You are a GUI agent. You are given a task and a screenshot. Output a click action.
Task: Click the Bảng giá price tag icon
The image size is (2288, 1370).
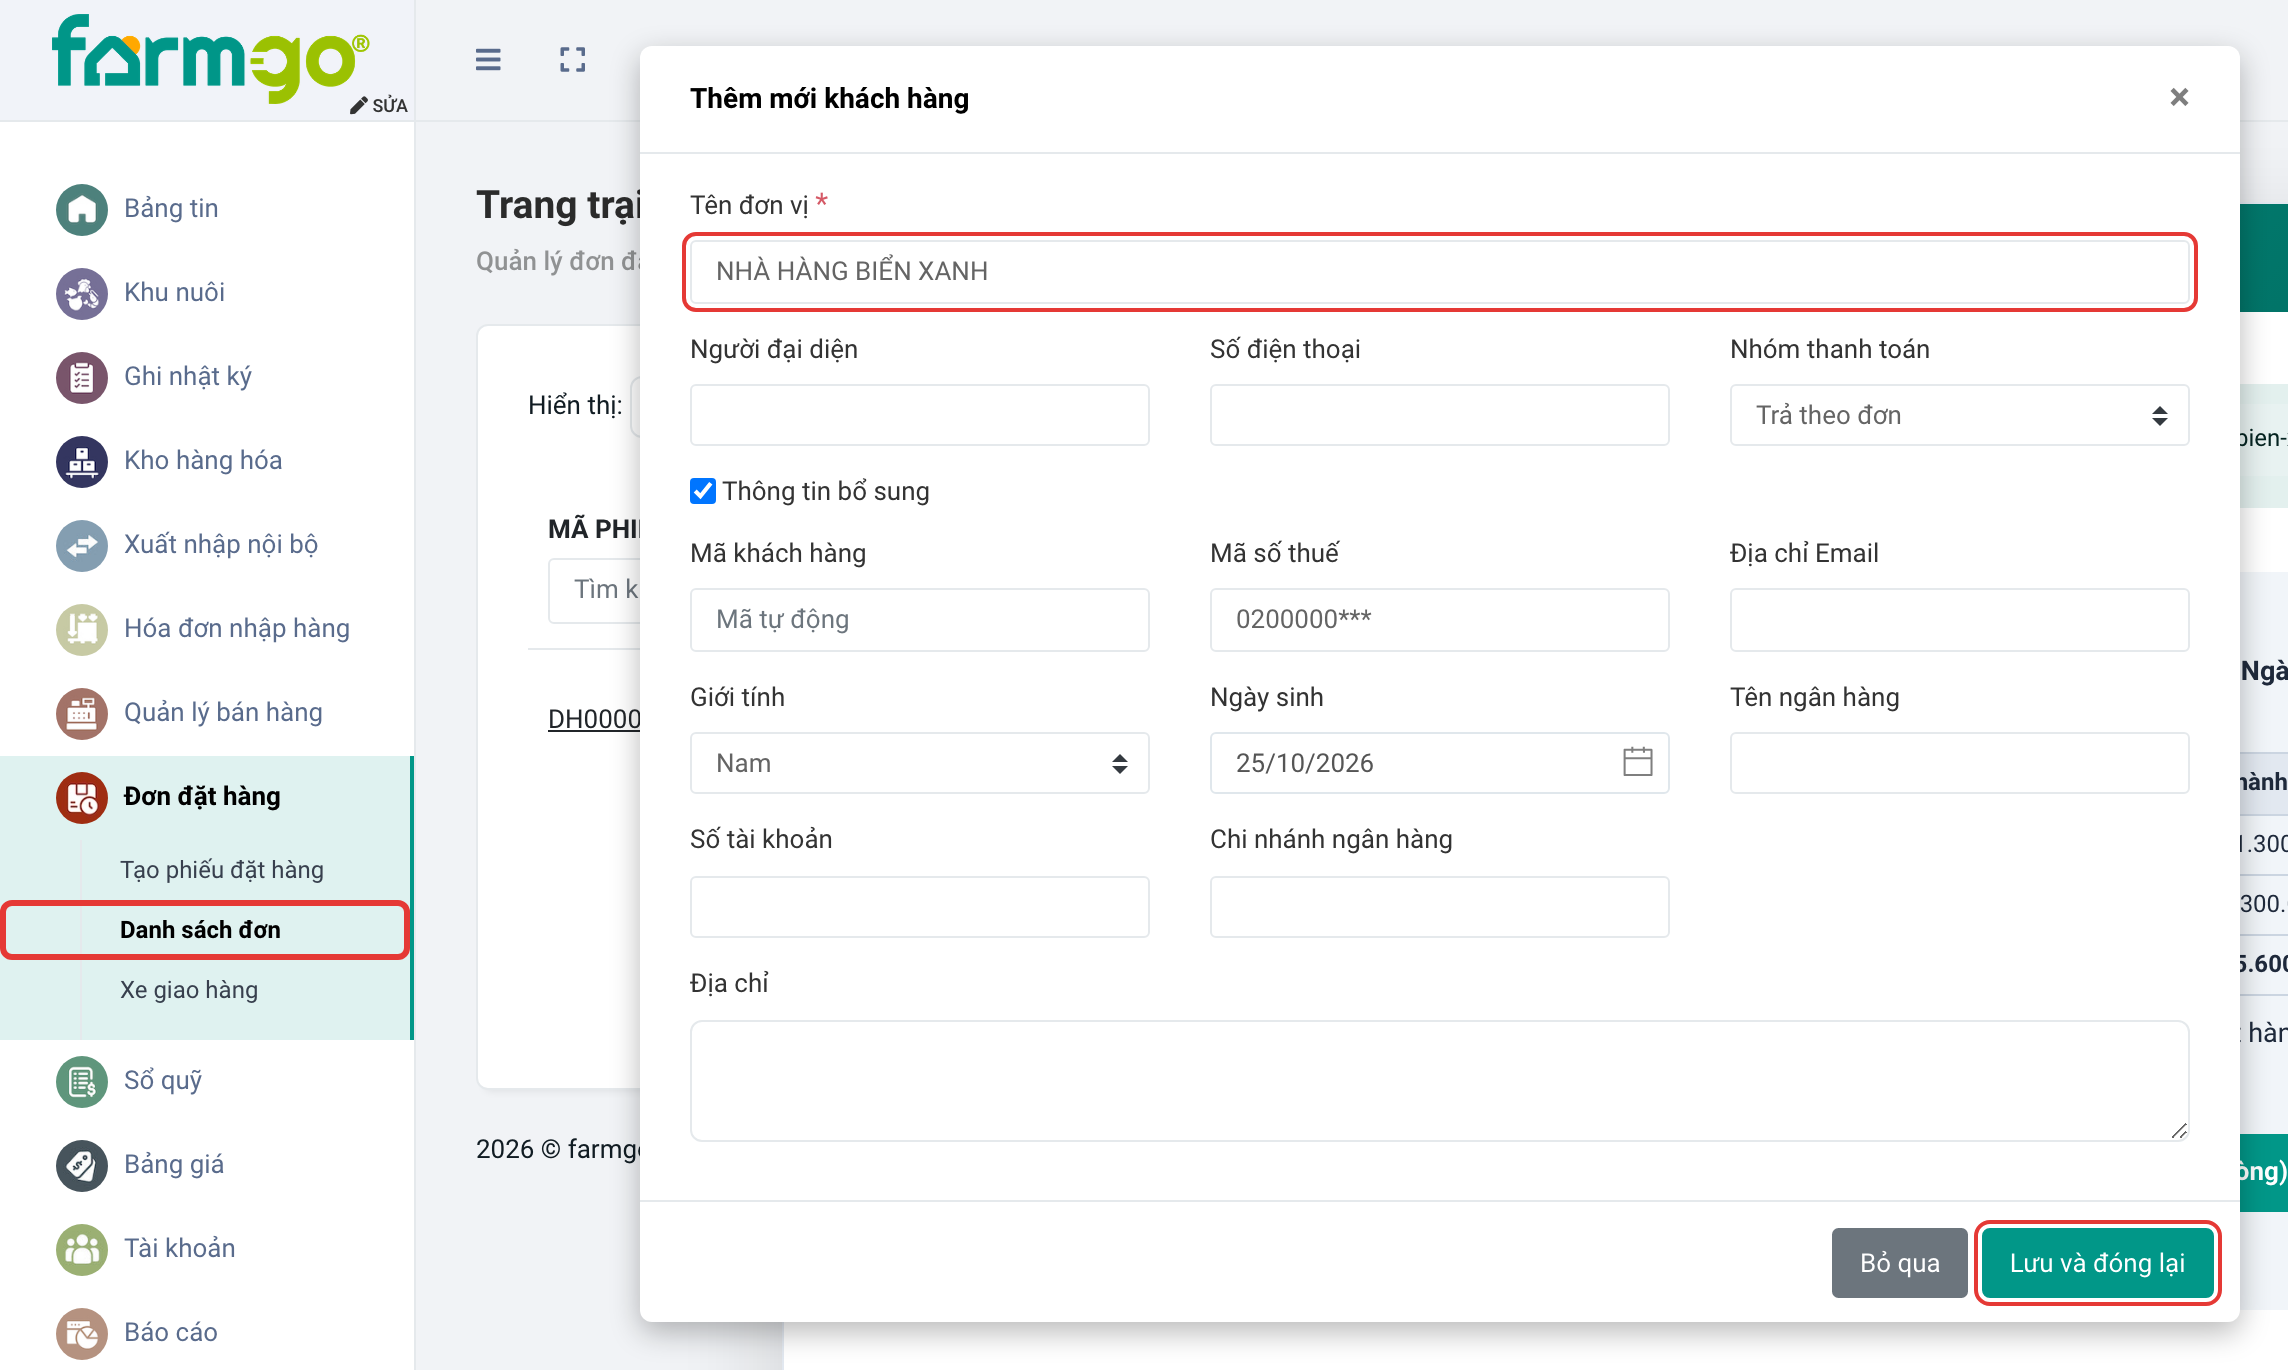tap(82, 1165)
